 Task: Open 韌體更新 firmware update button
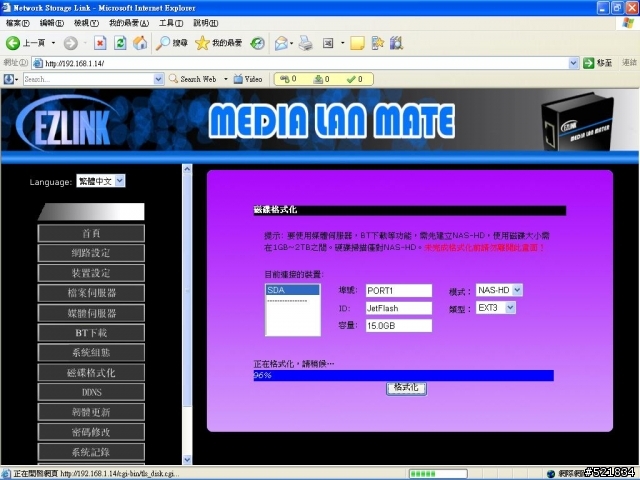(91, 412)
